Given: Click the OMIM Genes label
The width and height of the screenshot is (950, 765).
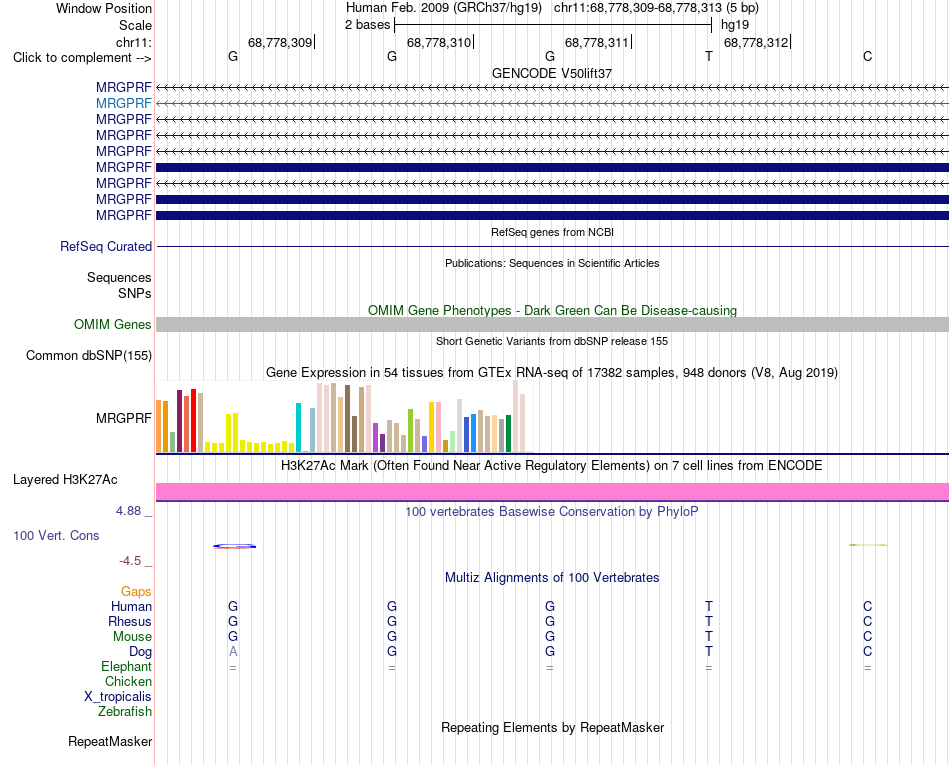Looking at the screenshot, I should click(113, 325).
